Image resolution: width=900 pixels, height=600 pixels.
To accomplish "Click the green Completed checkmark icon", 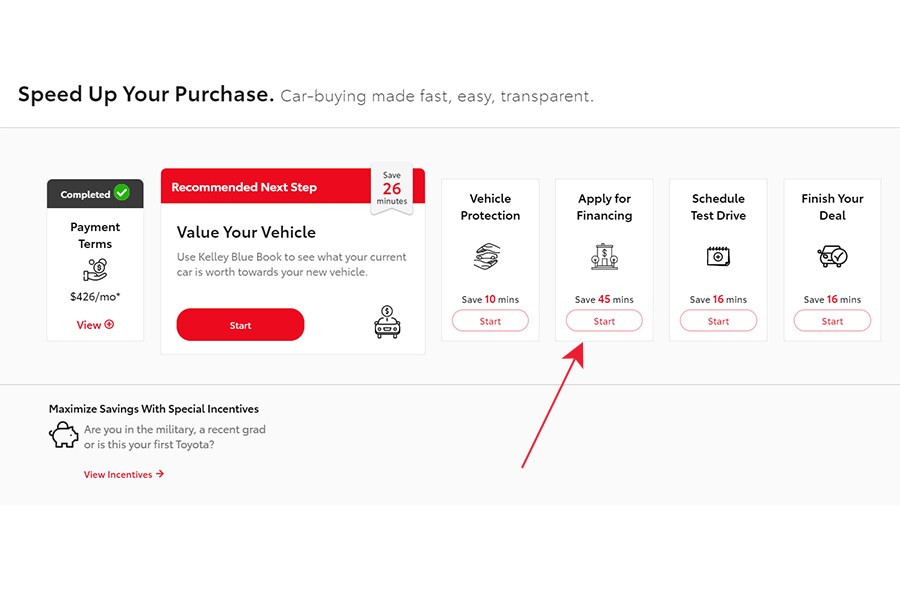I will [x=122, y=192].
